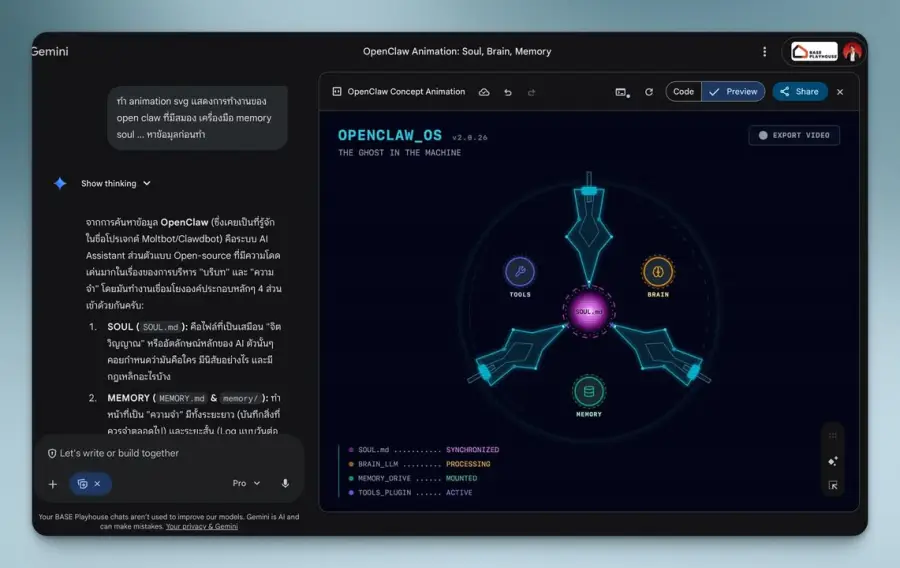The width and height of the screenshot is (900, 568).
Task: Click the select element arrow icon in canvas
Action: 833,485
